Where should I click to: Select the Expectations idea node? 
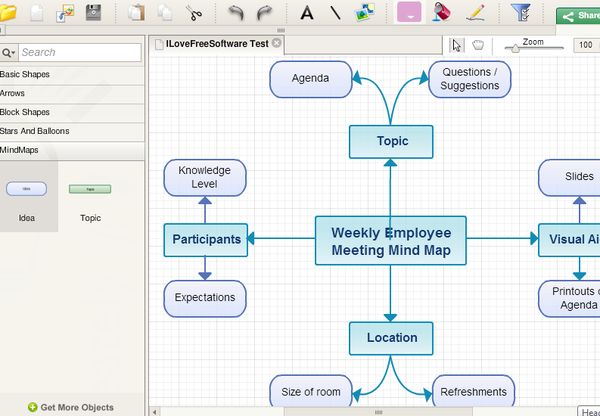click(205, 299)
